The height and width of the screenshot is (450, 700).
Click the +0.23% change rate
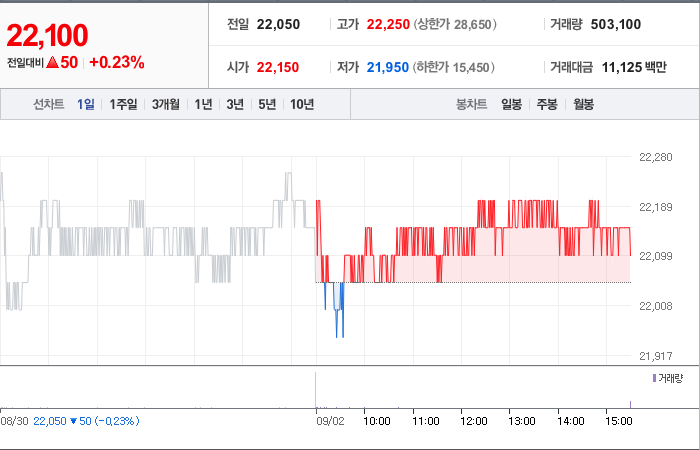(117, 62)
